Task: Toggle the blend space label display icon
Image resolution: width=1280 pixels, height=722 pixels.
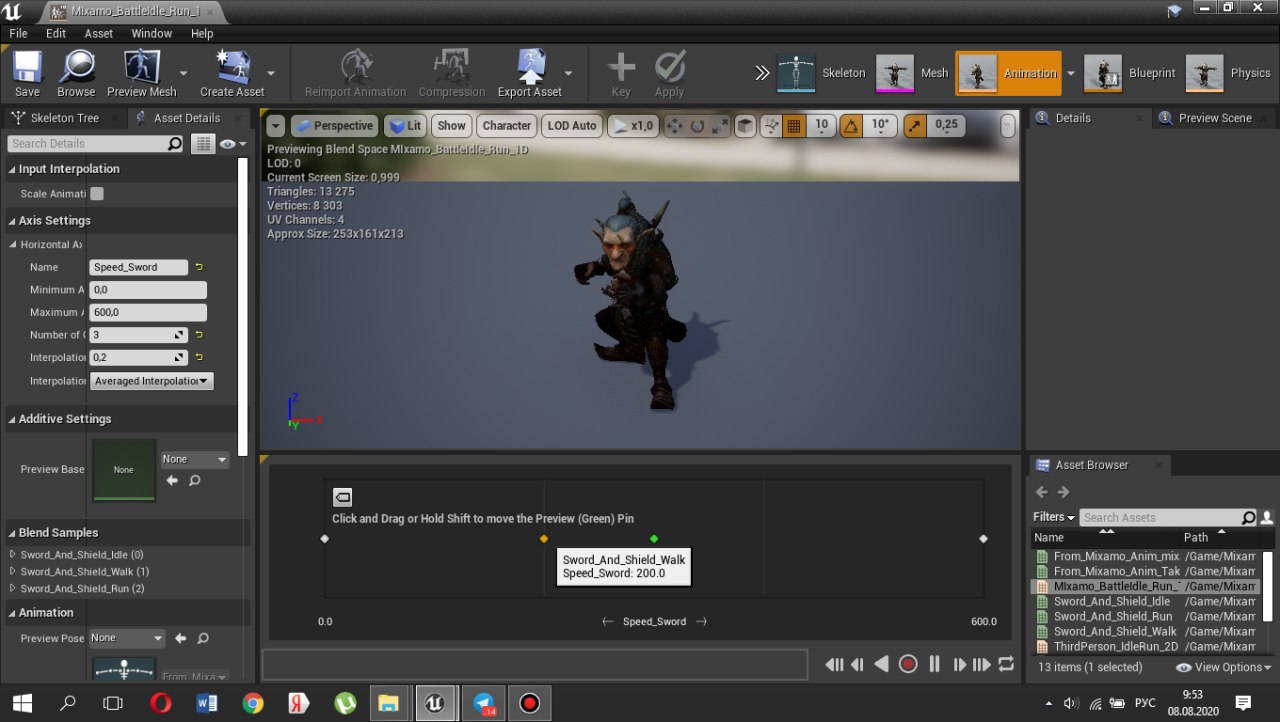Action: [342, 497]
